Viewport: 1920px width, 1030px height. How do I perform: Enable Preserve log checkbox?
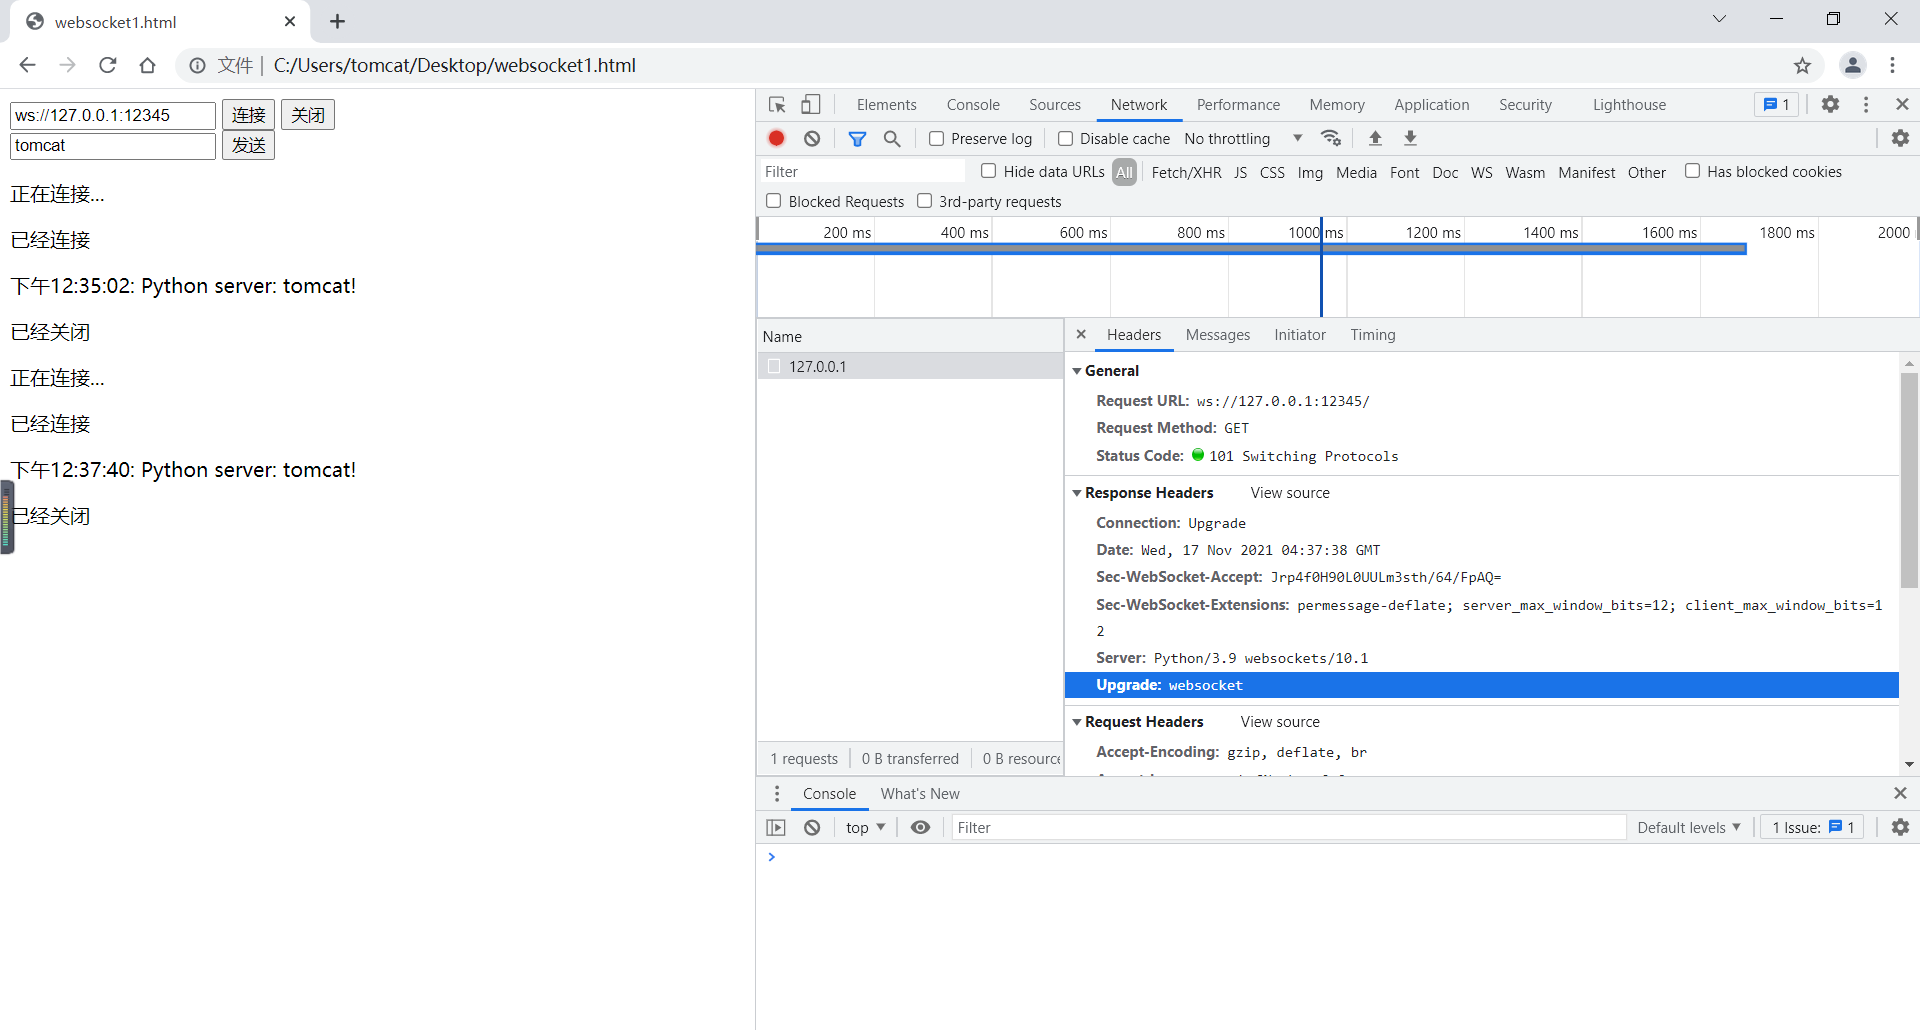936,139
